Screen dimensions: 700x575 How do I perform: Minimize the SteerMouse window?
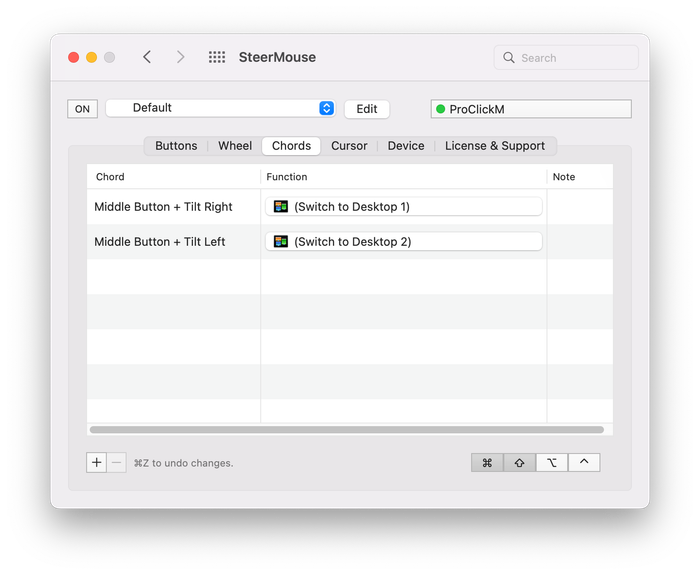click(x=92, y=58)
